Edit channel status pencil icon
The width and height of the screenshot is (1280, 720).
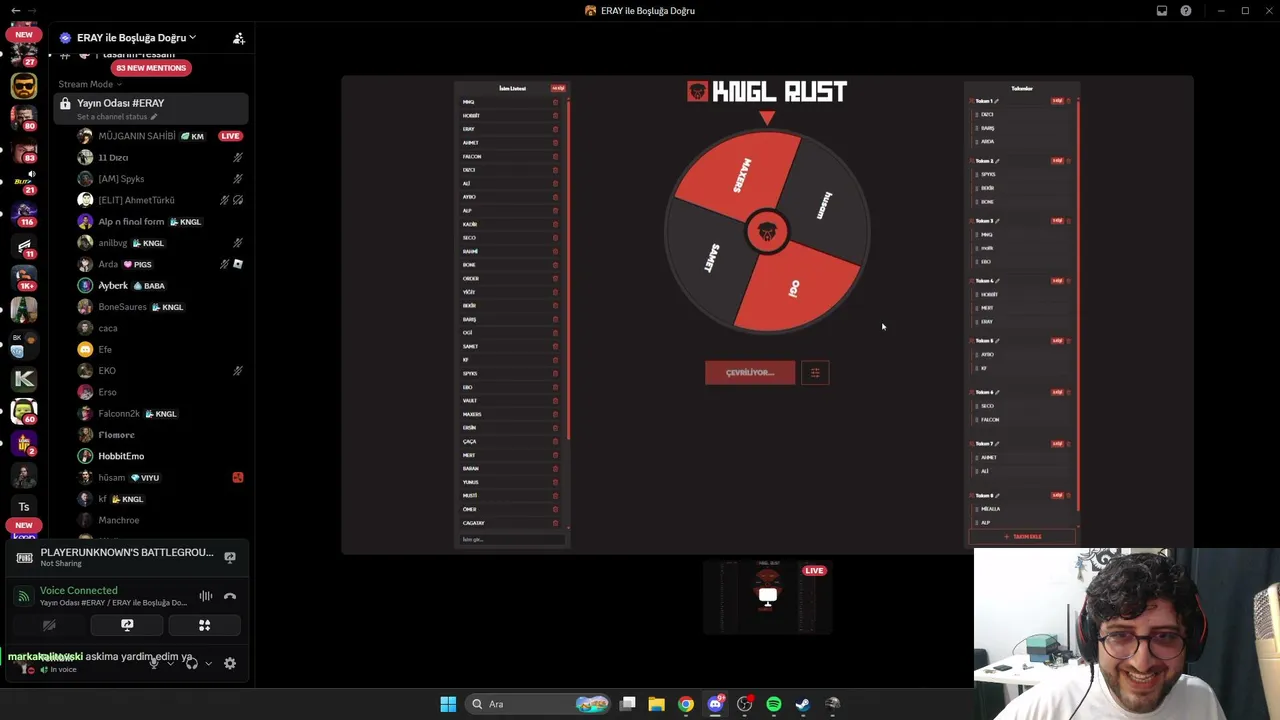click(153, 117)
